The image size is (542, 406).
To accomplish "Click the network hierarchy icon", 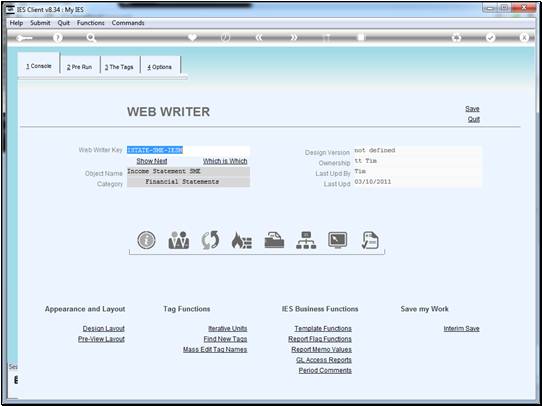I will (x=306, y=240).
